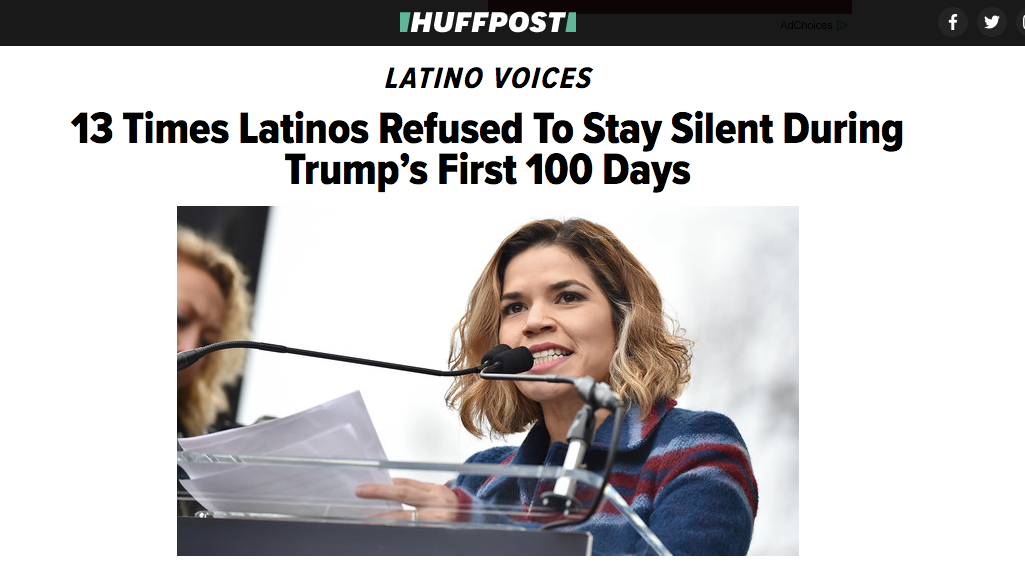Click the cut-off share icon after Twitter
This screenshot has width=1025, height=578.
(1020, 22)
